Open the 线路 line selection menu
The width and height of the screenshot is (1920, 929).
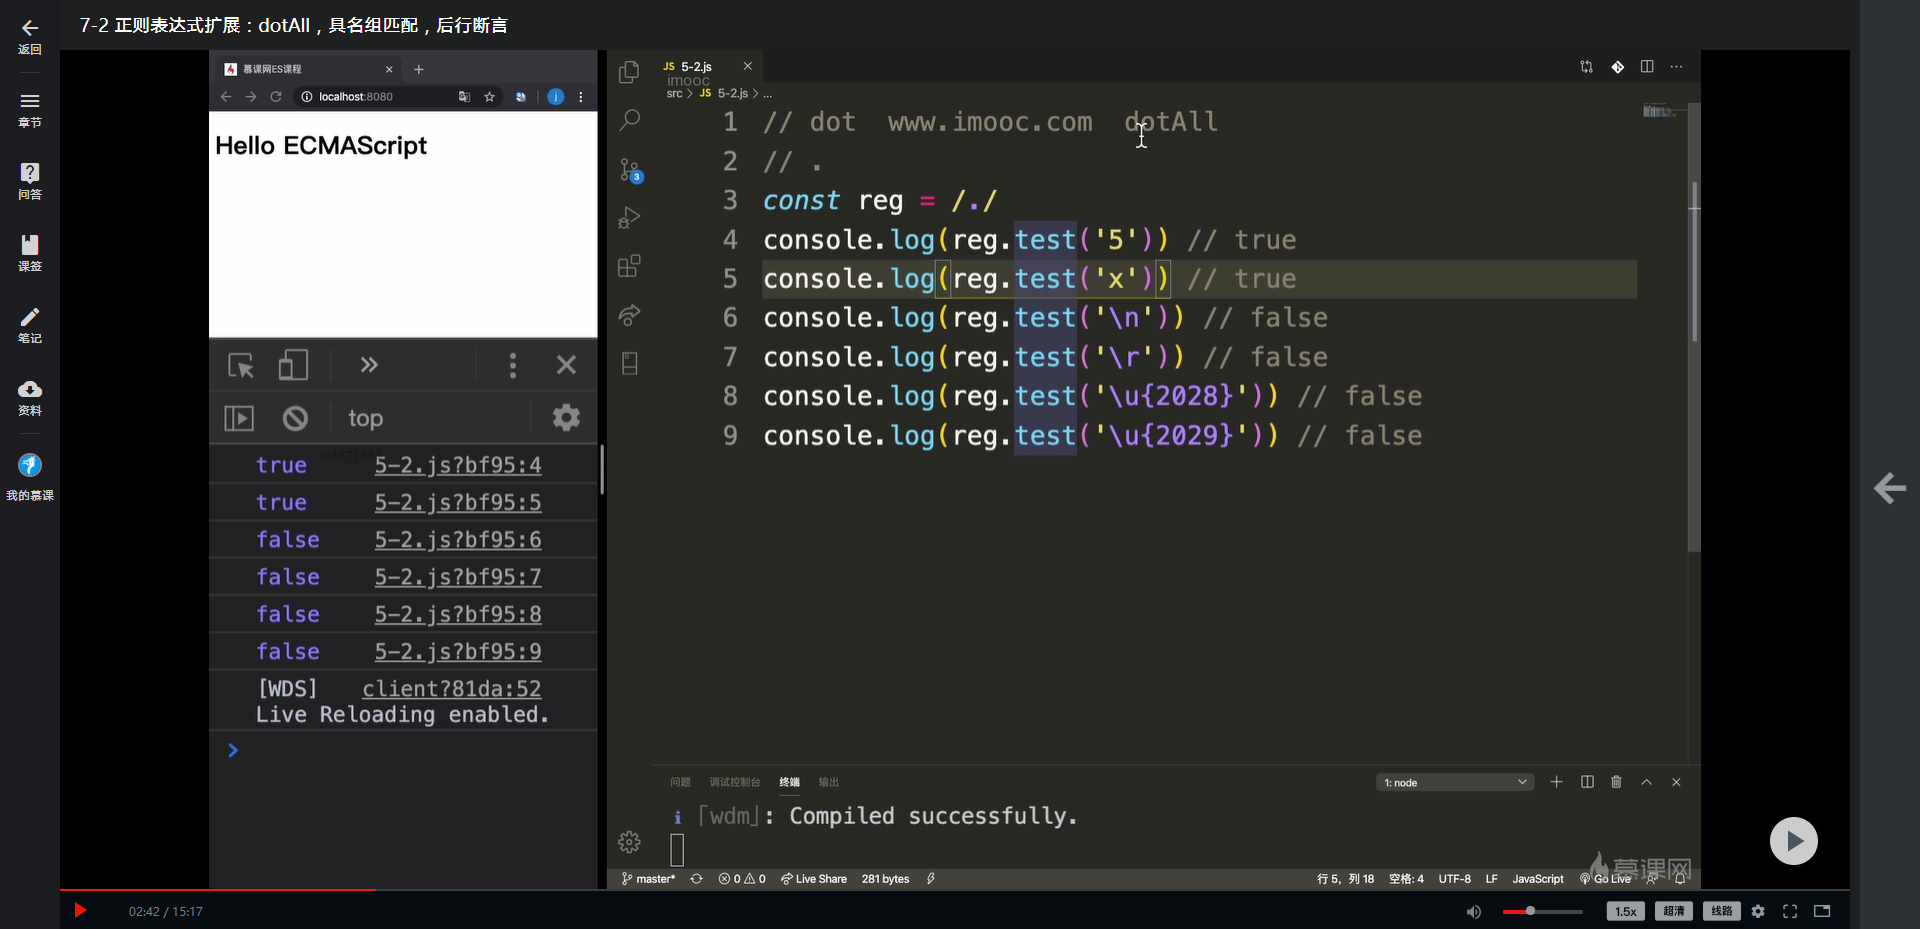click(x=1721, y=911)
